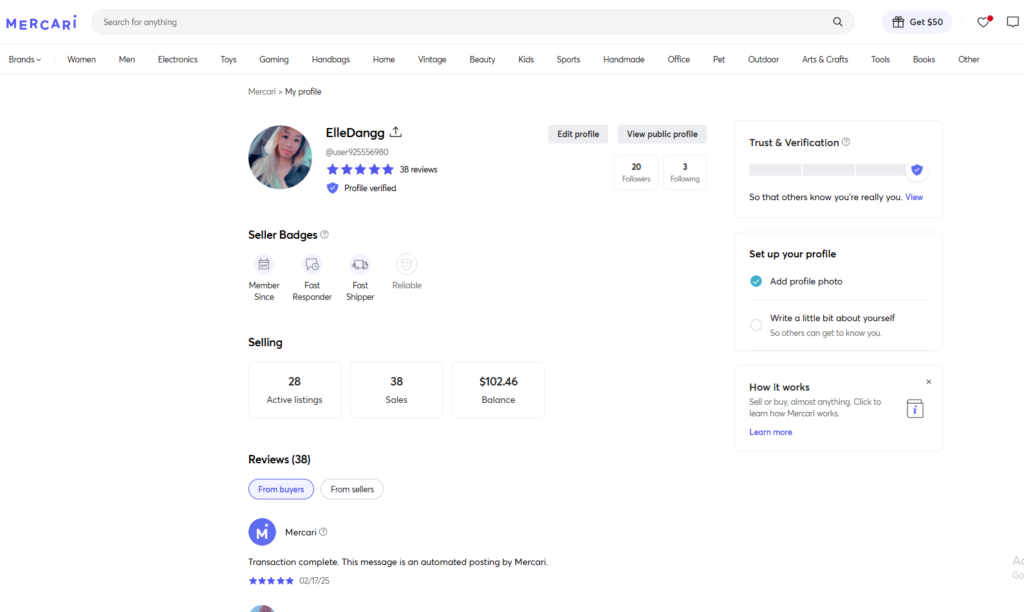Open the 38 Sales card
The width and height of the screenshot is (1024, 612).
[396, 390]
